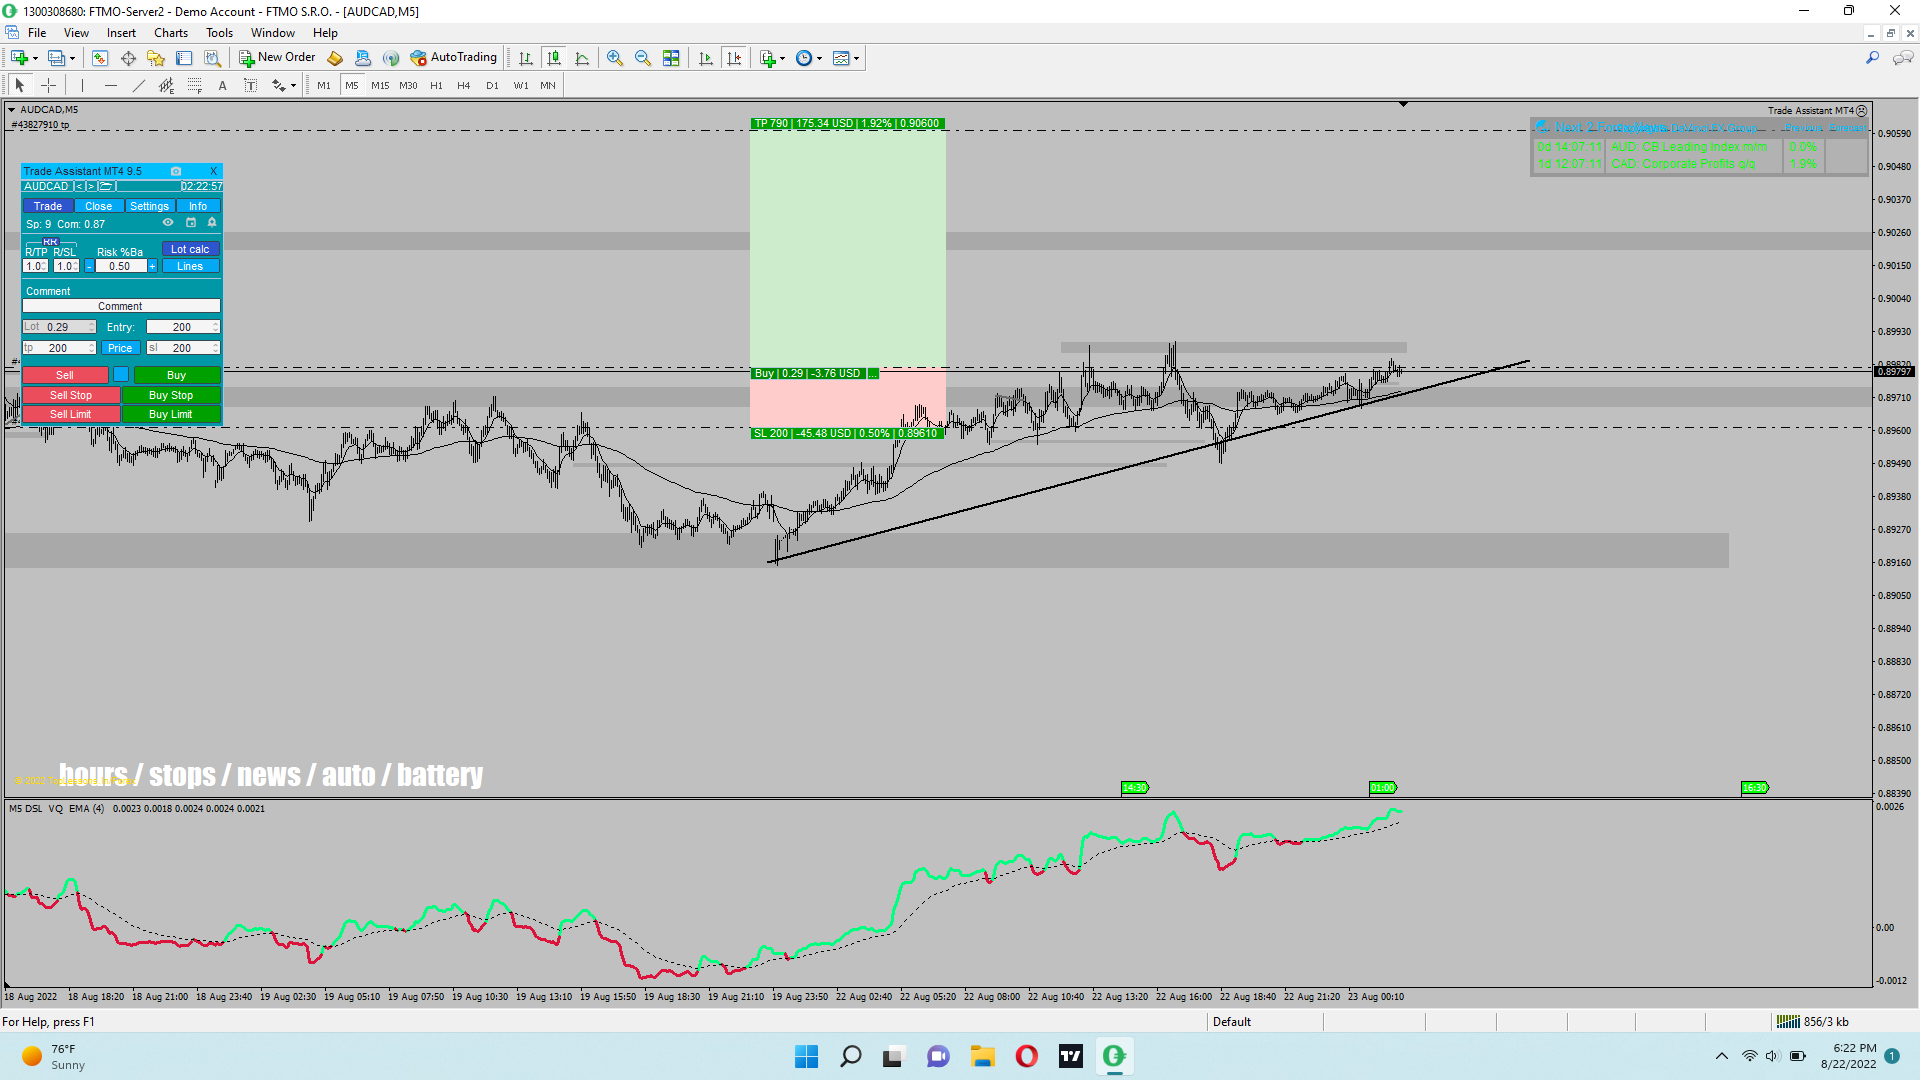Open the periodicity clock dropdown arrow
This screenshot has width=1920, height=1080.
pos(820,58)
